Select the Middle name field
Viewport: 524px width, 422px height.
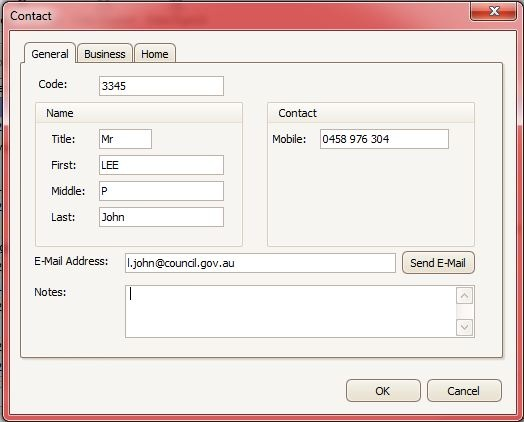pyautogui.click(x=161, y=191)
